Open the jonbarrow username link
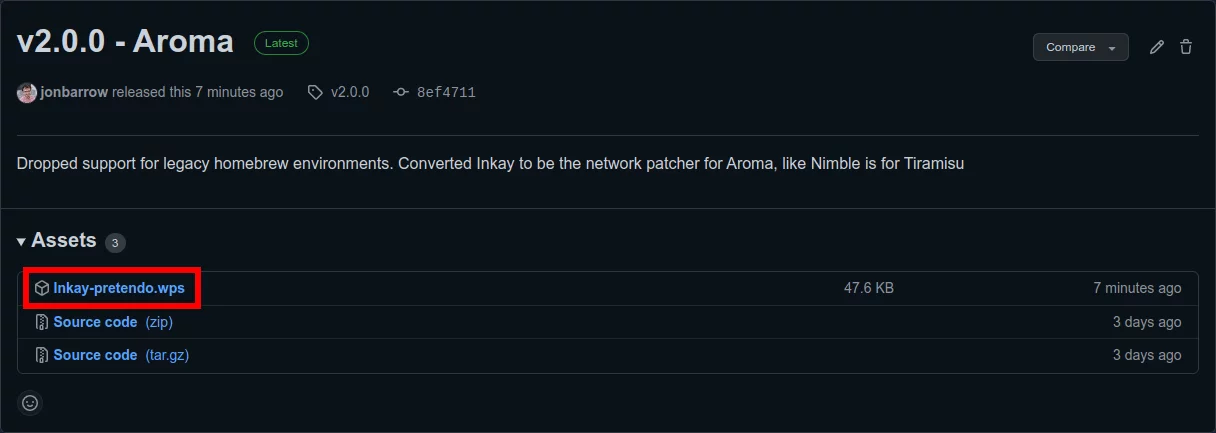Image resolution: width=1216 pixels, height=433 pixels. pos(74,92)
